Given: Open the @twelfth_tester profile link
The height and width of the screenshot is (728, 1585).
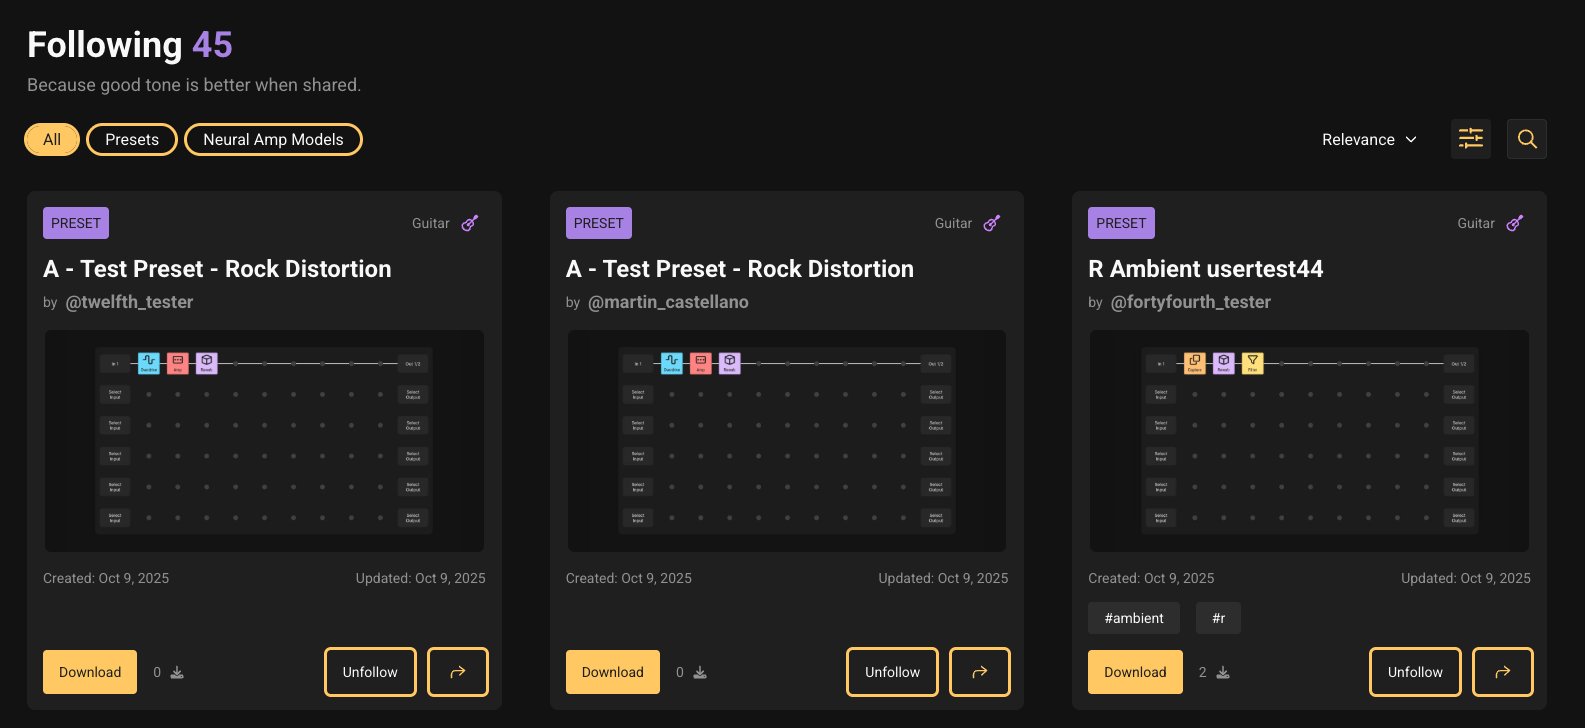Looking at the screenshot, I should pos(129,302).
